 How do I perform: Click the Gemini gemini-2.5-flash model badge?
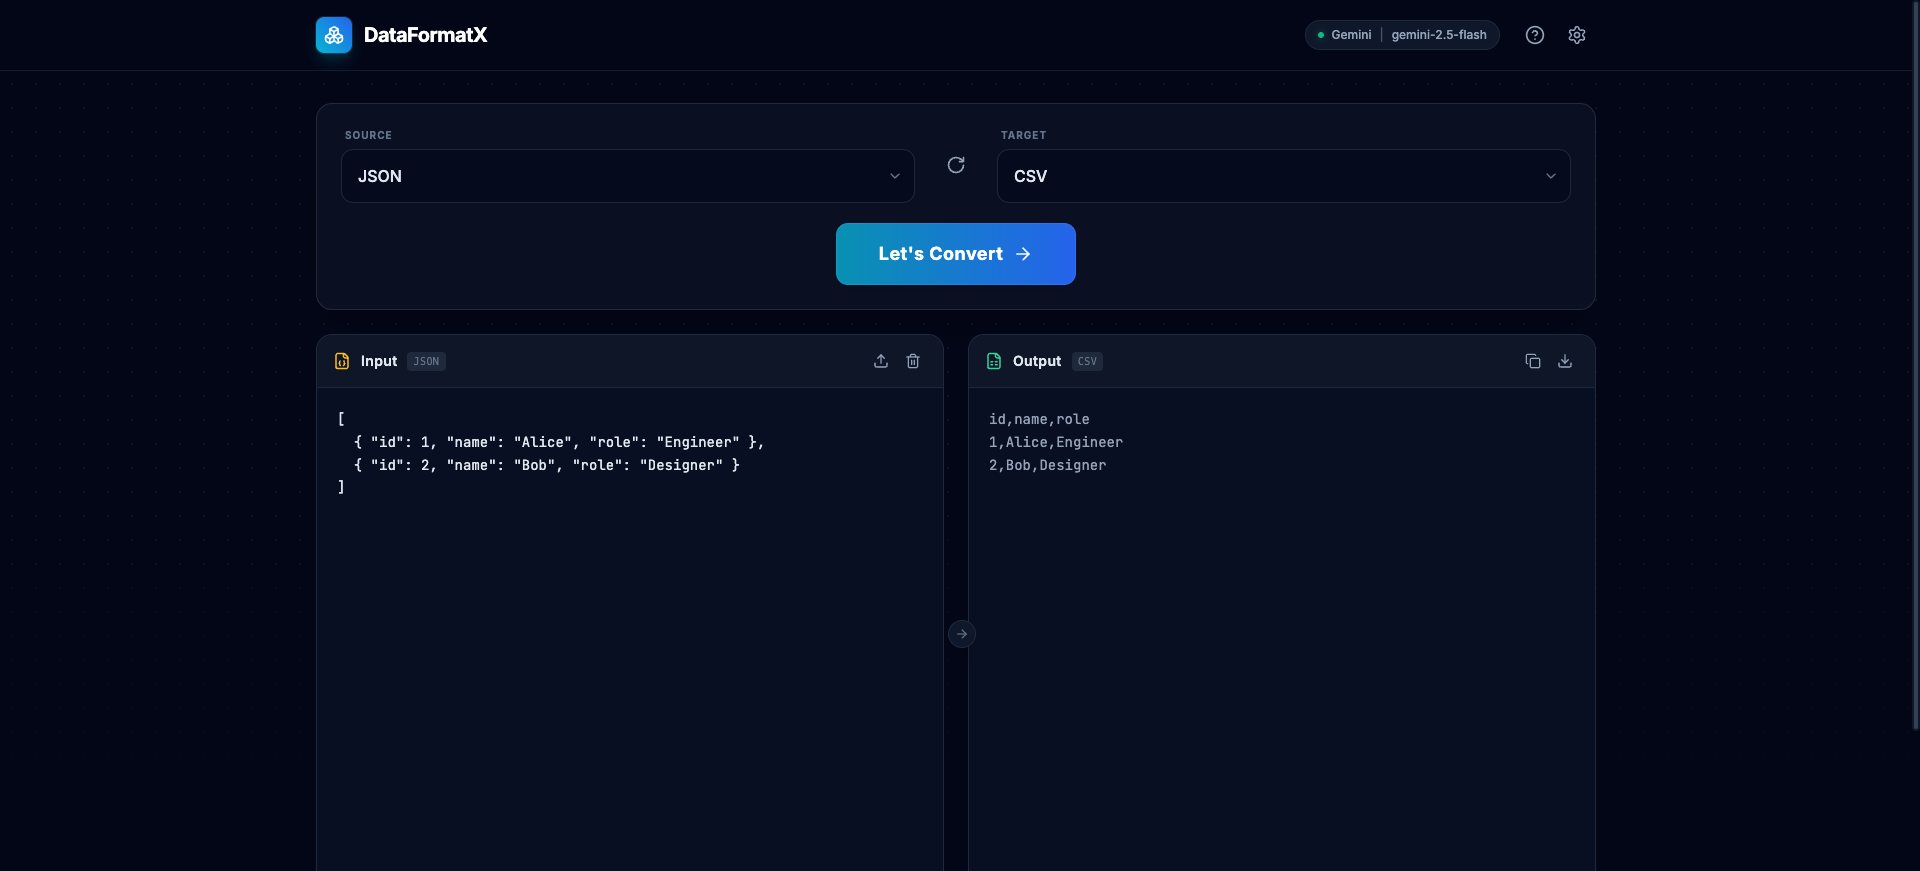(x=1402, y=35)
